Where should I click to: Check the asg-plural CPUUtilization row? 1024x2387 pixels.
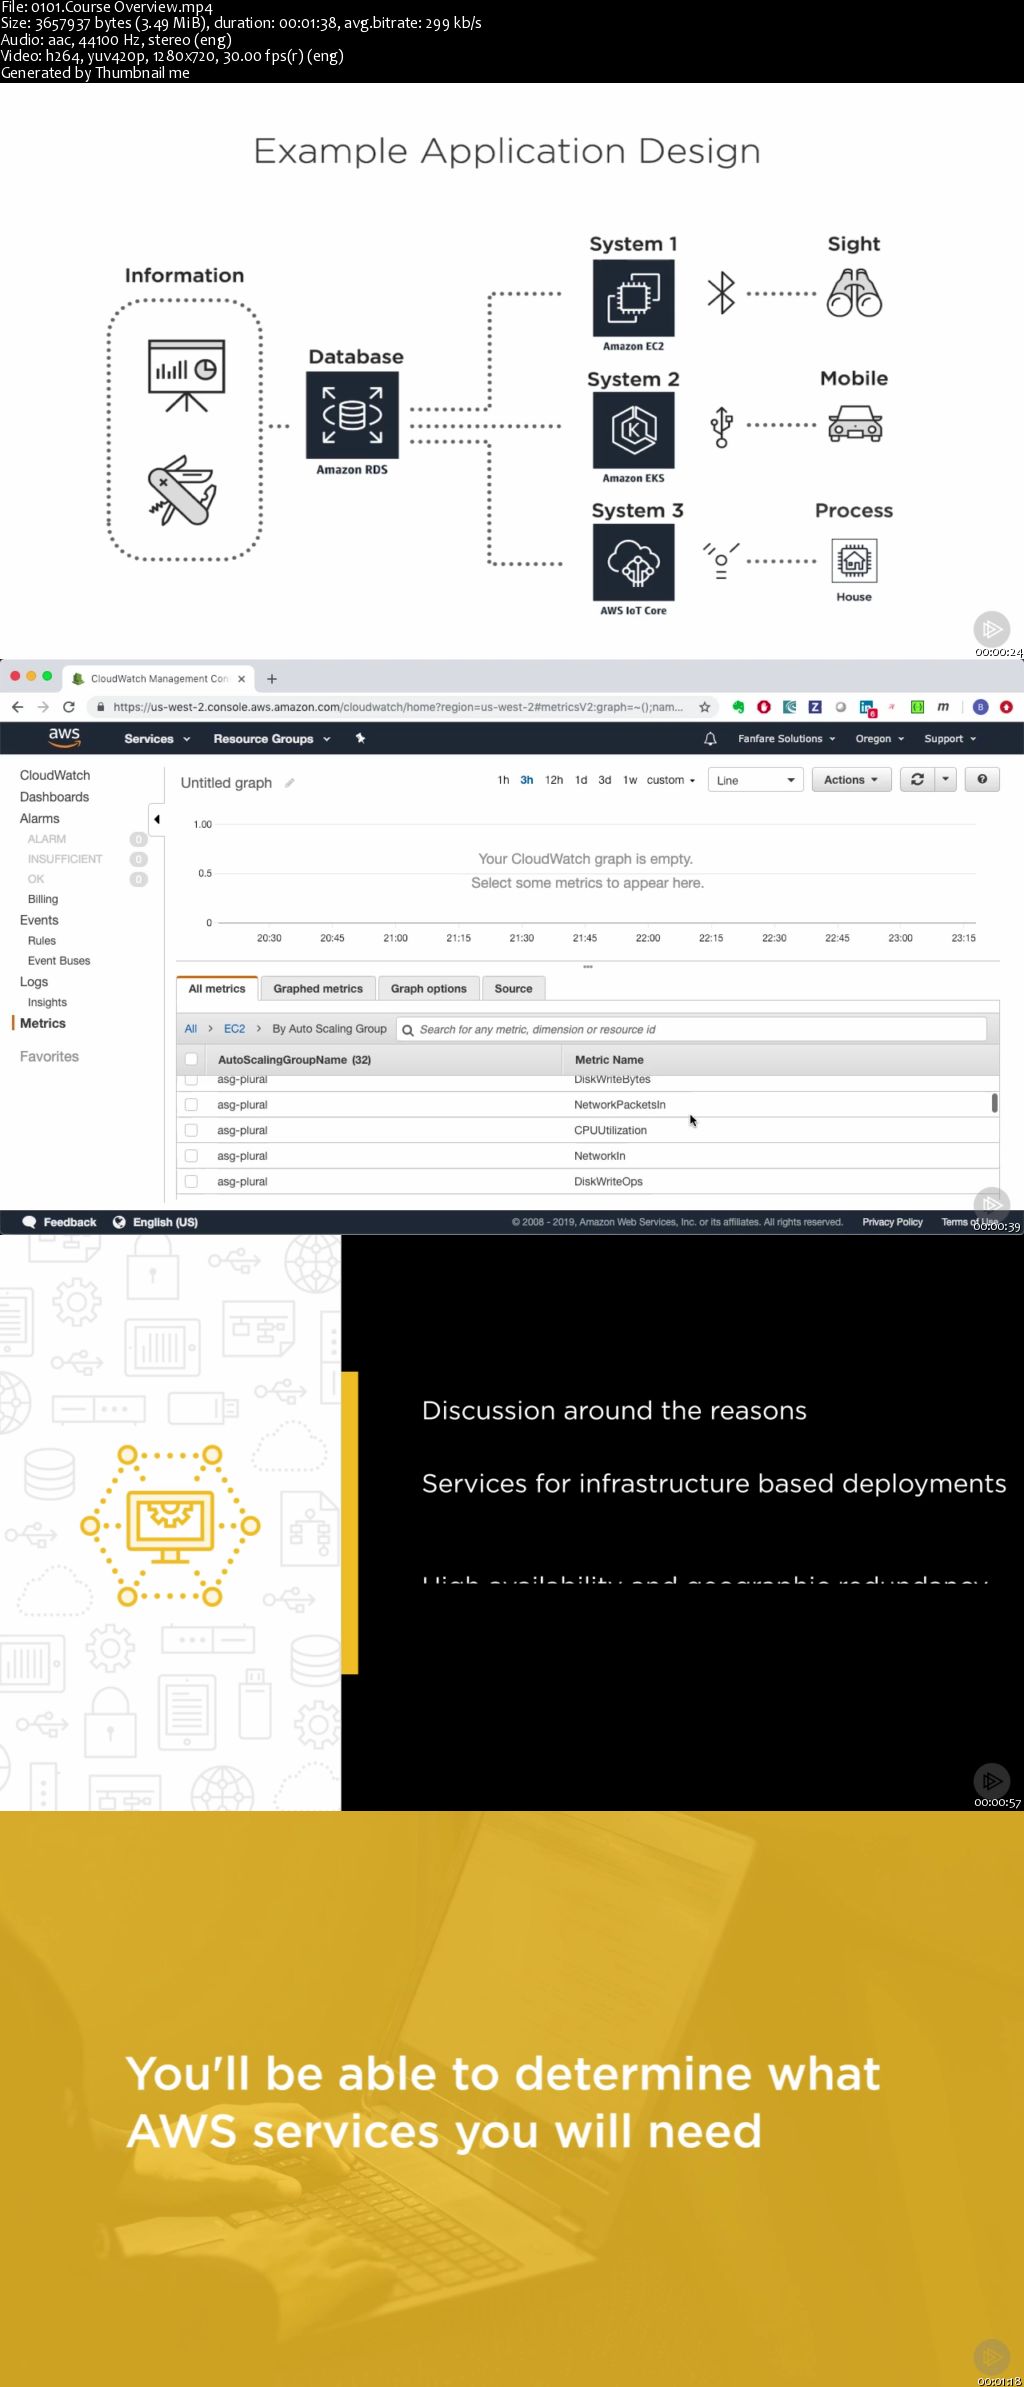[191, 1131]
